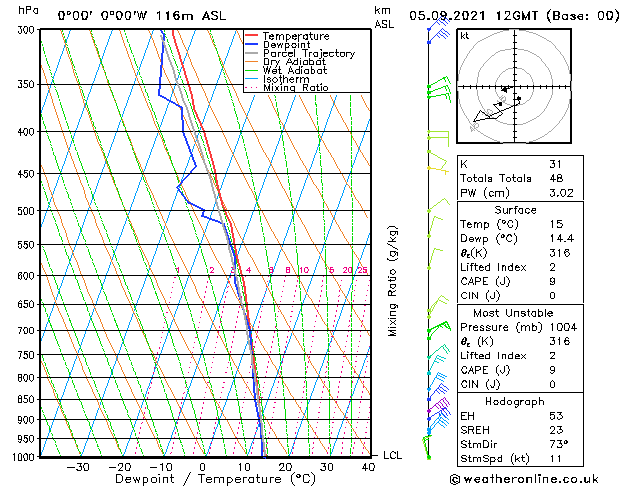The height and width of the screenshot is (486, 629).
Task: Click the station coordinates 116m ASL title
Action: tap(142, 16)
